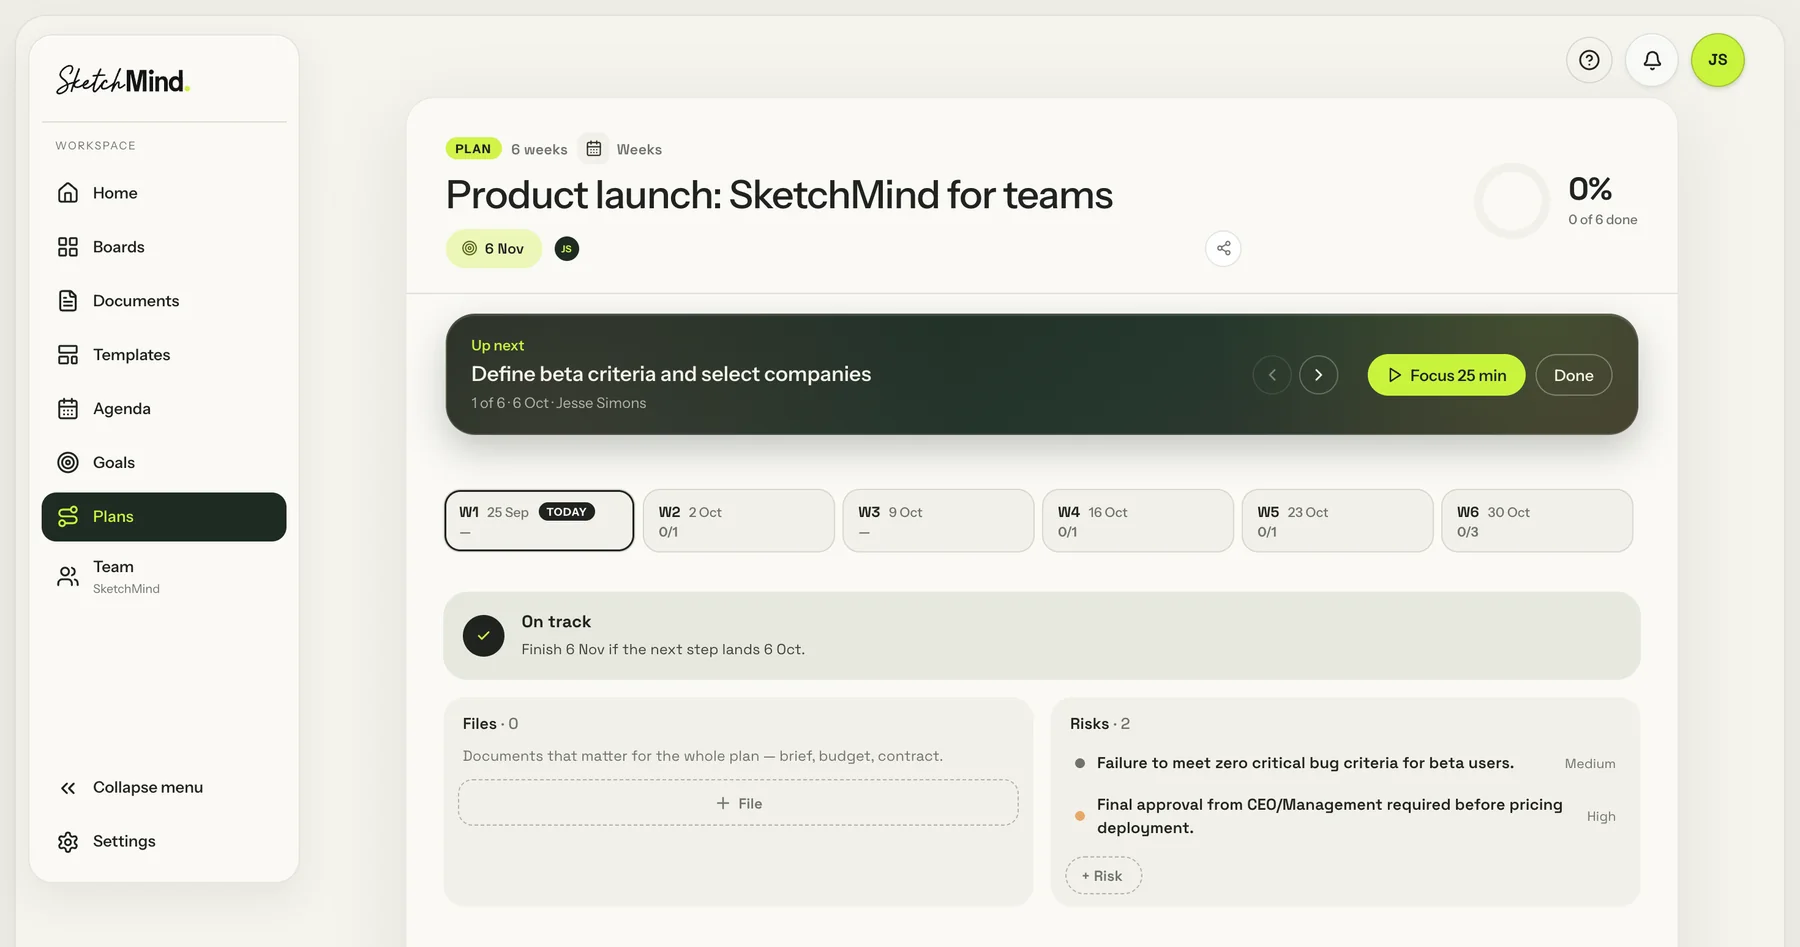
Task: Click the PLAN badge
Action: click(473, 149)
